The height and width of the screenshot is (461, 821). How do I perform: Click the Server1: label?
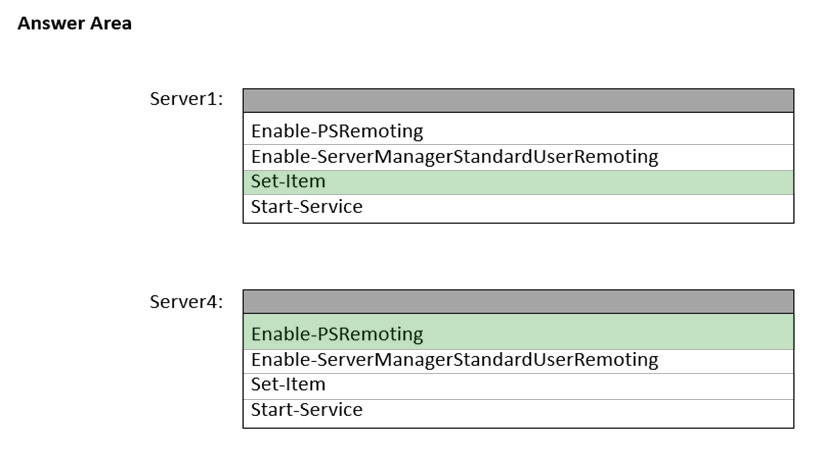click(186, 99)
